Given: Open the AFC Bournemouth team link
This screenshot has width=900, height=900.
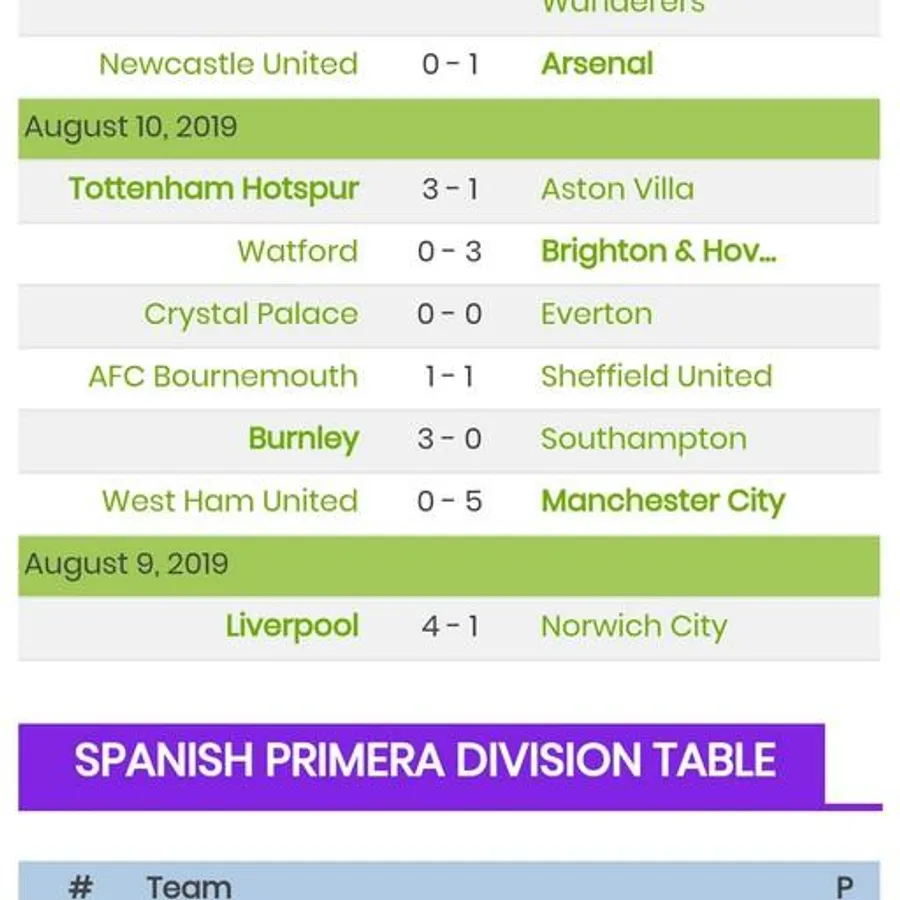Looking at the screenshot, I should pos(222,376).
